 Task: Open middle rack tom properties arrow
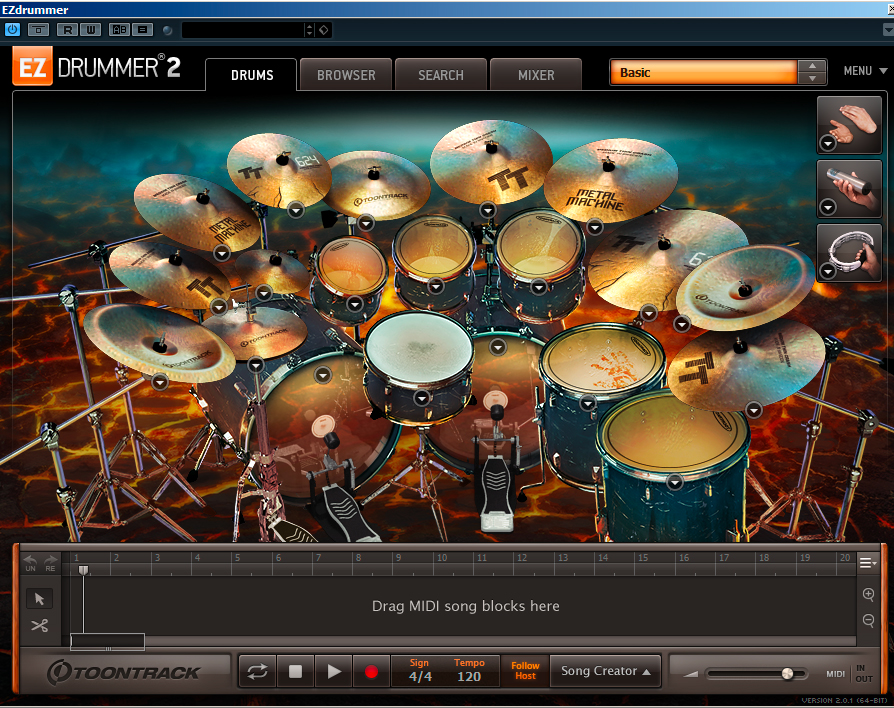(436, 286)
